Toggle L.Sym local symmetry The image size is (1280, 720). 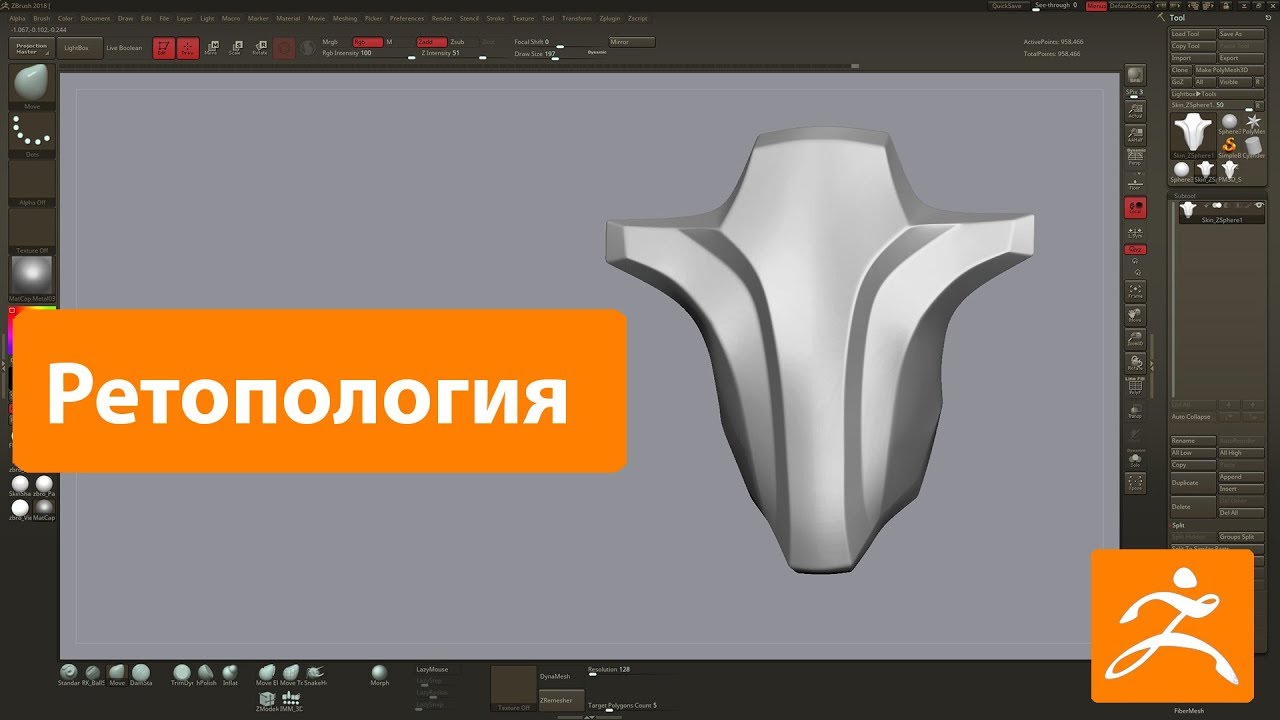[1135, 230]
